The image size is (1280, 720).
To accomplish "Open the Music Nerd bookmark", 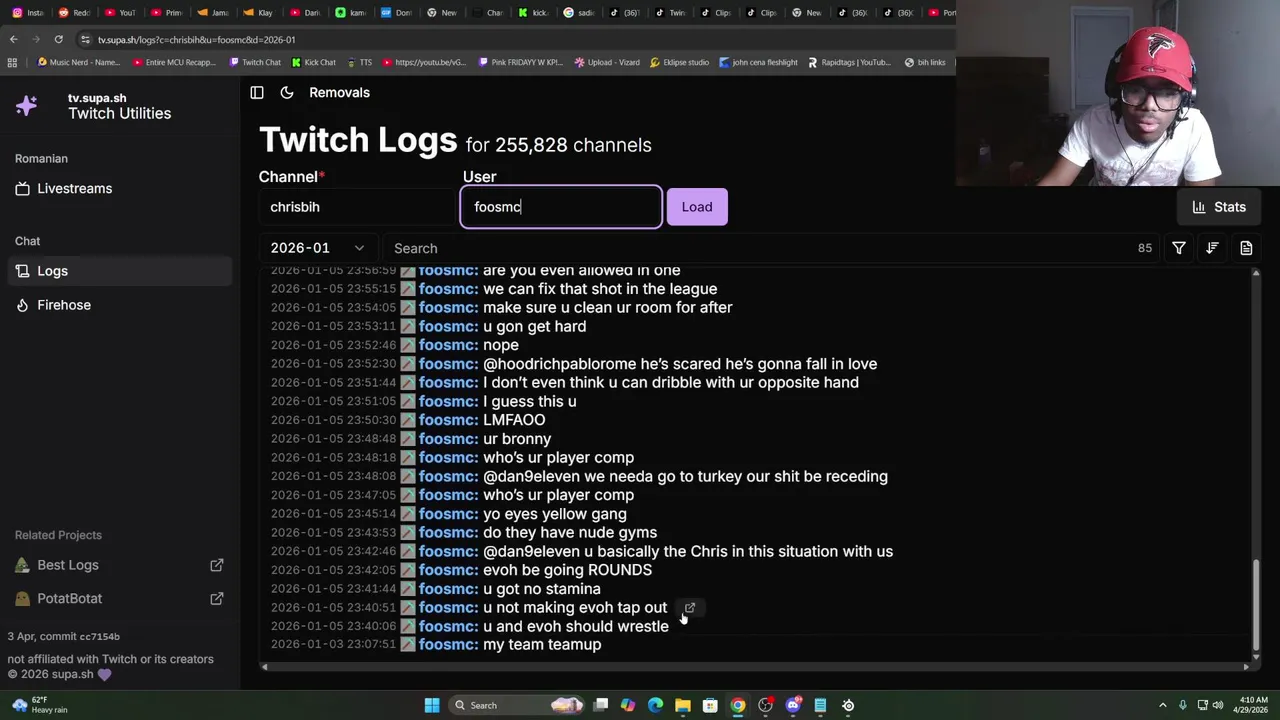I will pos(78,62).
